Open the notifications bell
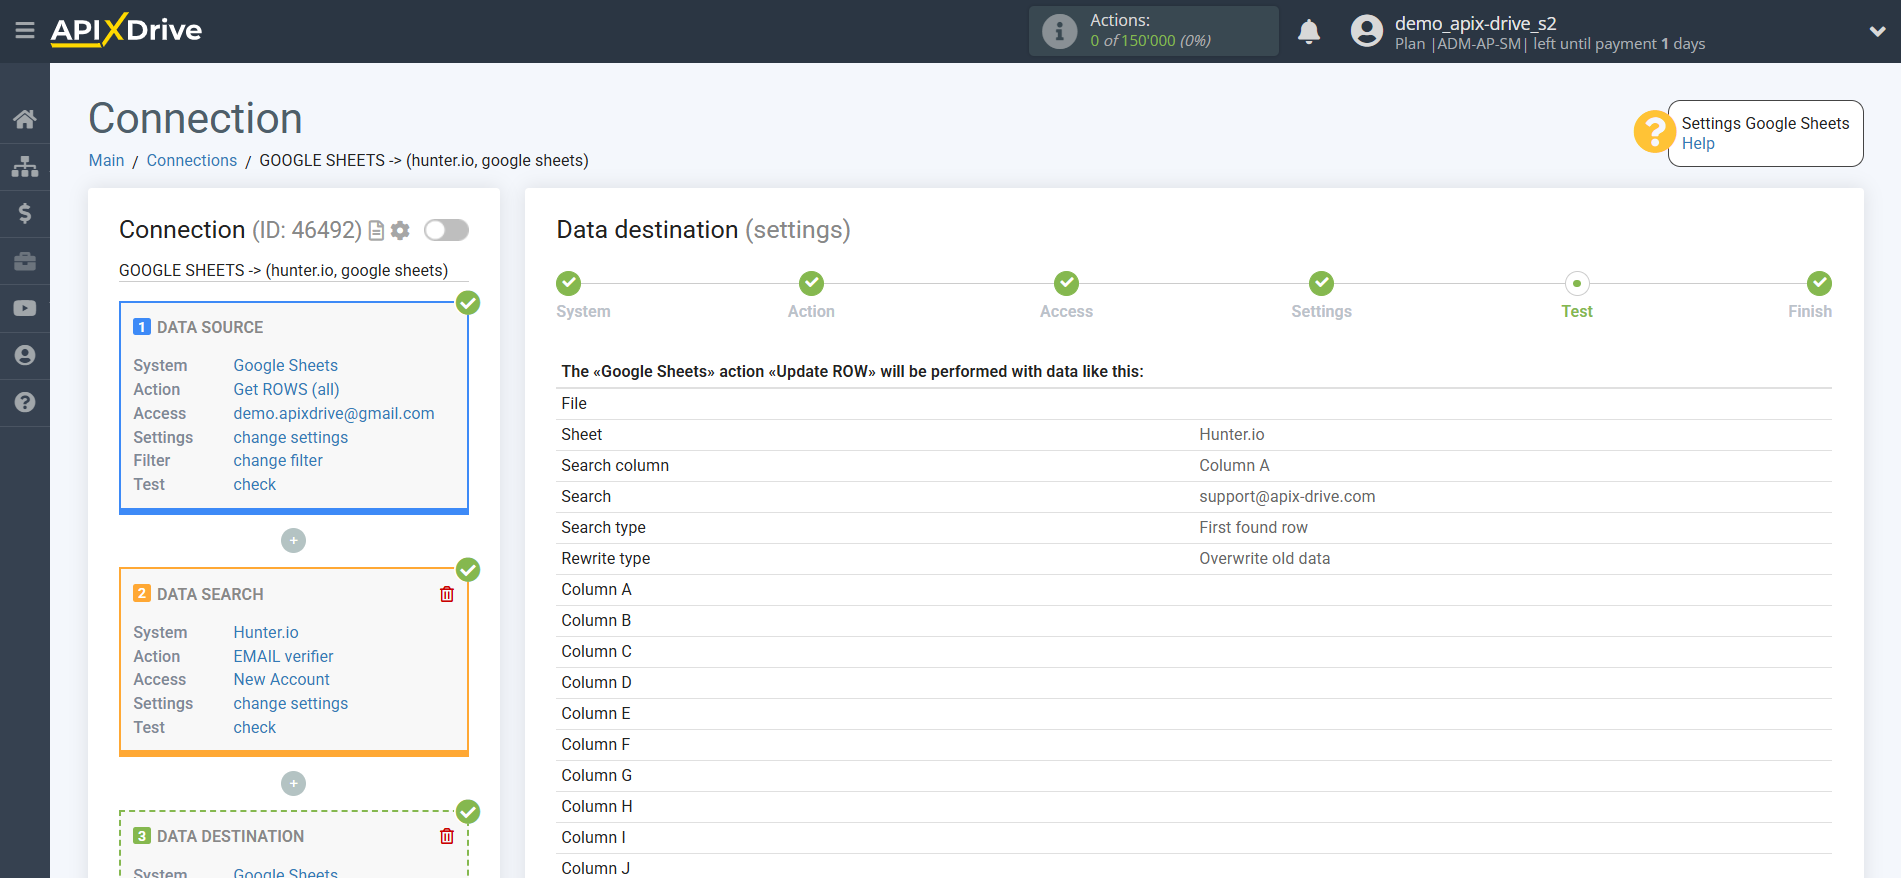1901x878 pixels. pyautogui.click(x=1309, y=32)
